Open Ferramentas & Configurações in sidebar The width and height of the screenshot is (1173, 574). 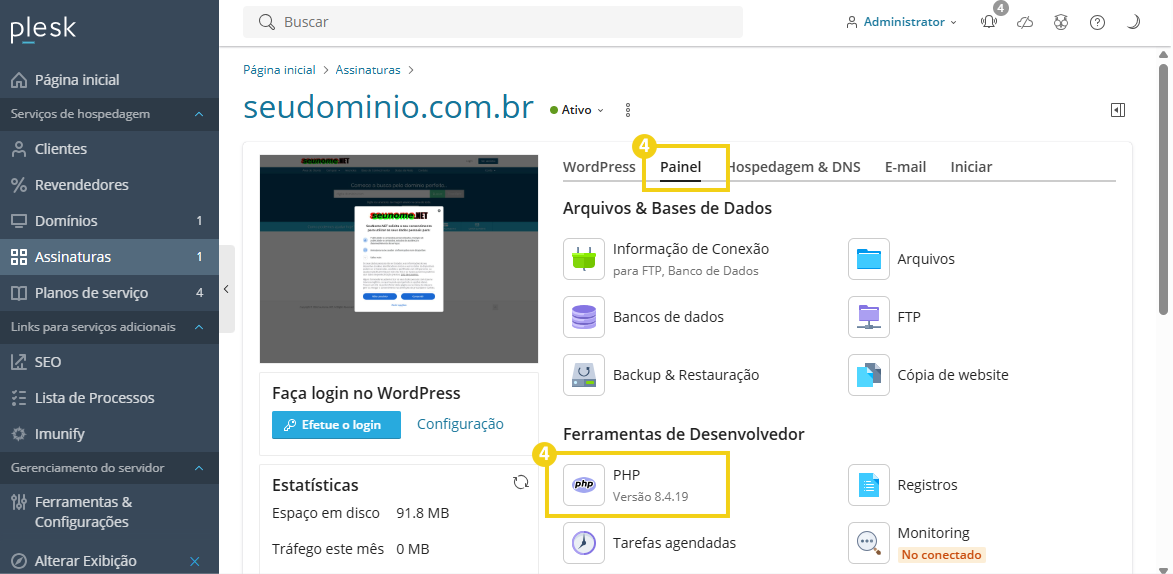109,512
